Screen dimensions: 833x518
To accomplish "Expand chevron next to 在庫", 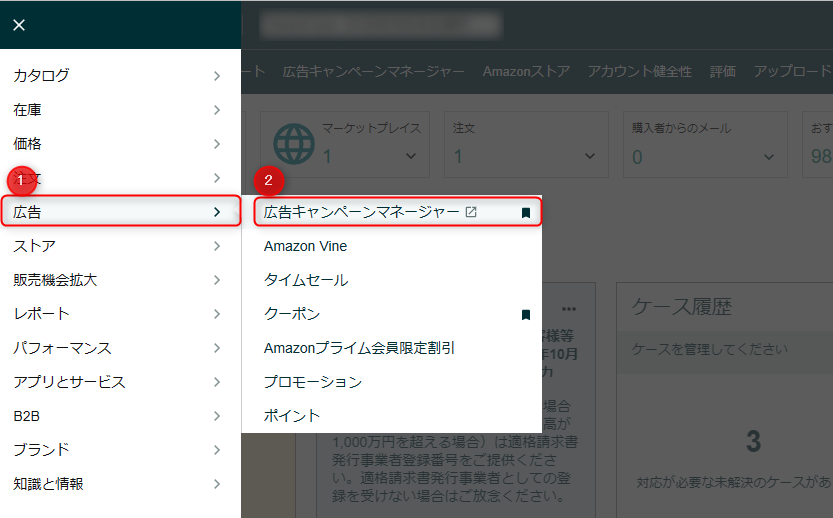I will pos(217,110).
